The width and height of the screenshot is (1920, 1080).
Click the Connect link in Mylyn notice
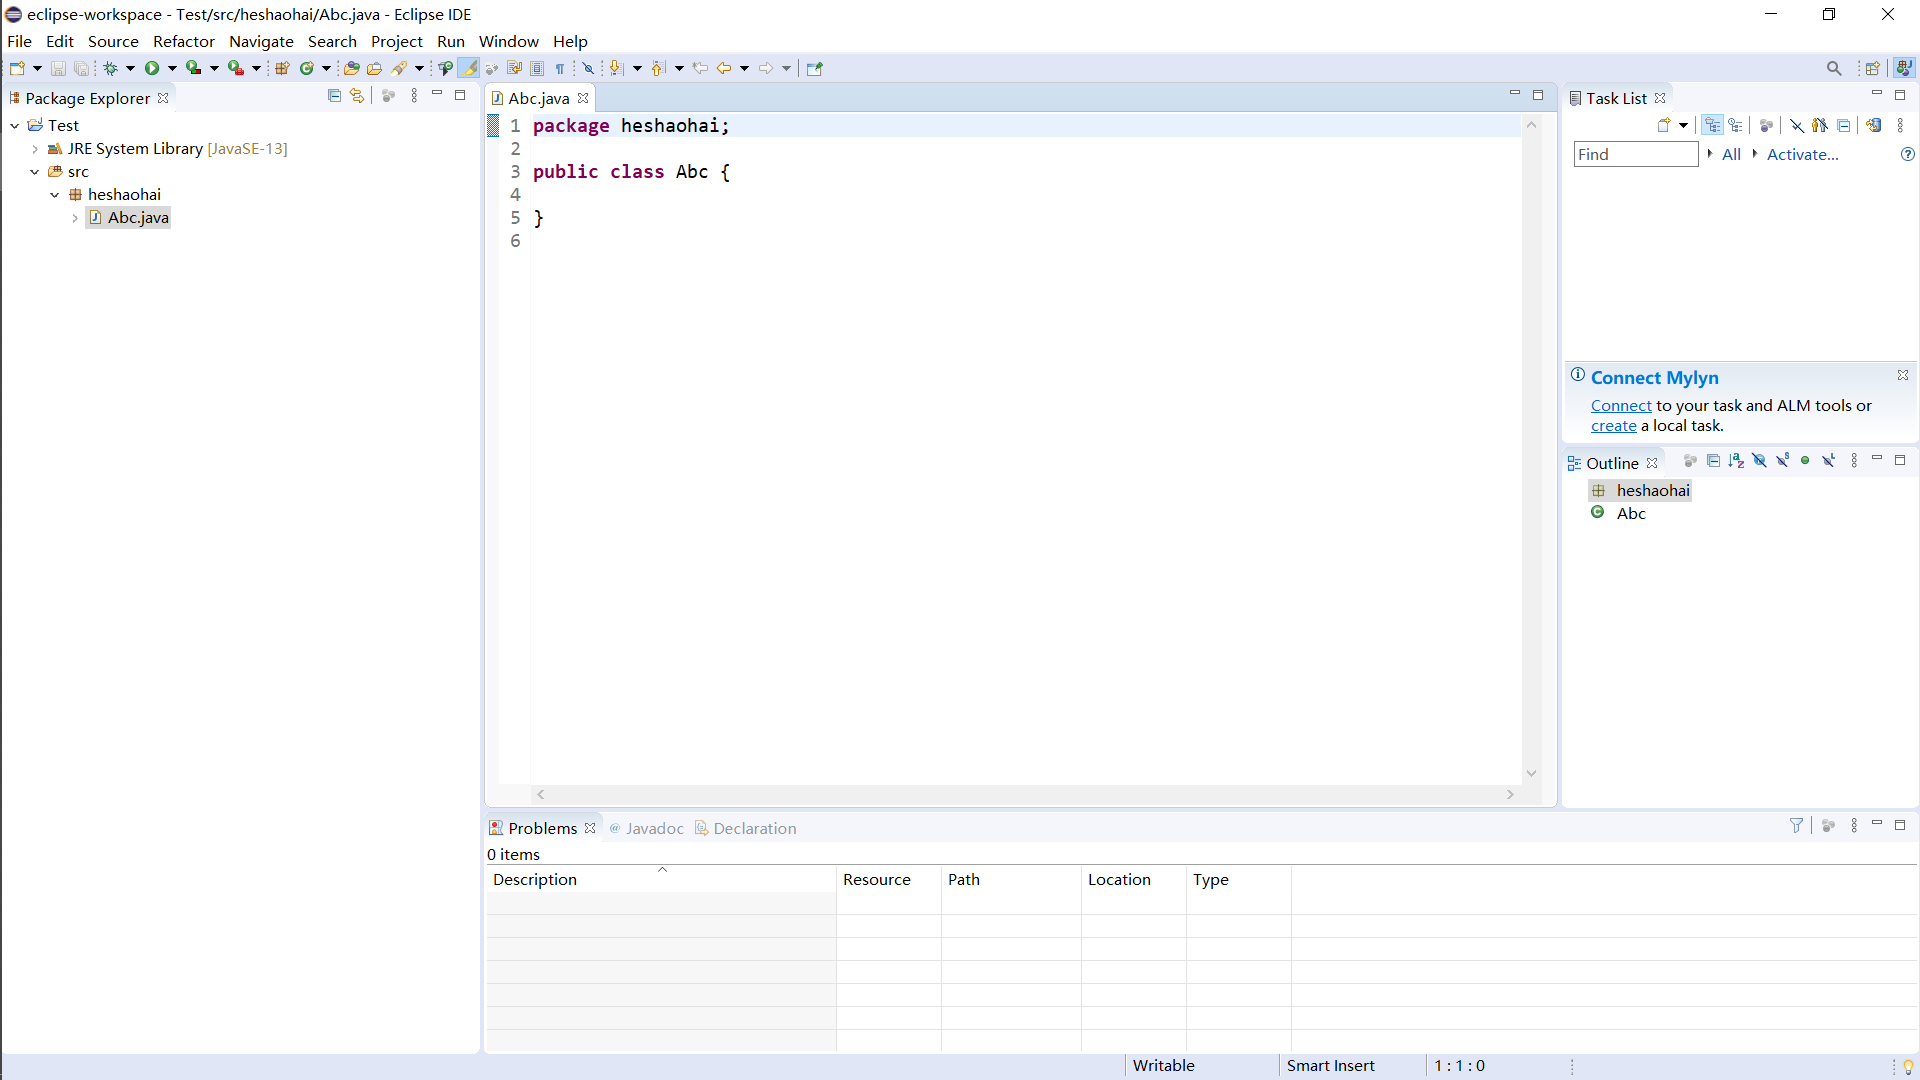point(1620,405)
